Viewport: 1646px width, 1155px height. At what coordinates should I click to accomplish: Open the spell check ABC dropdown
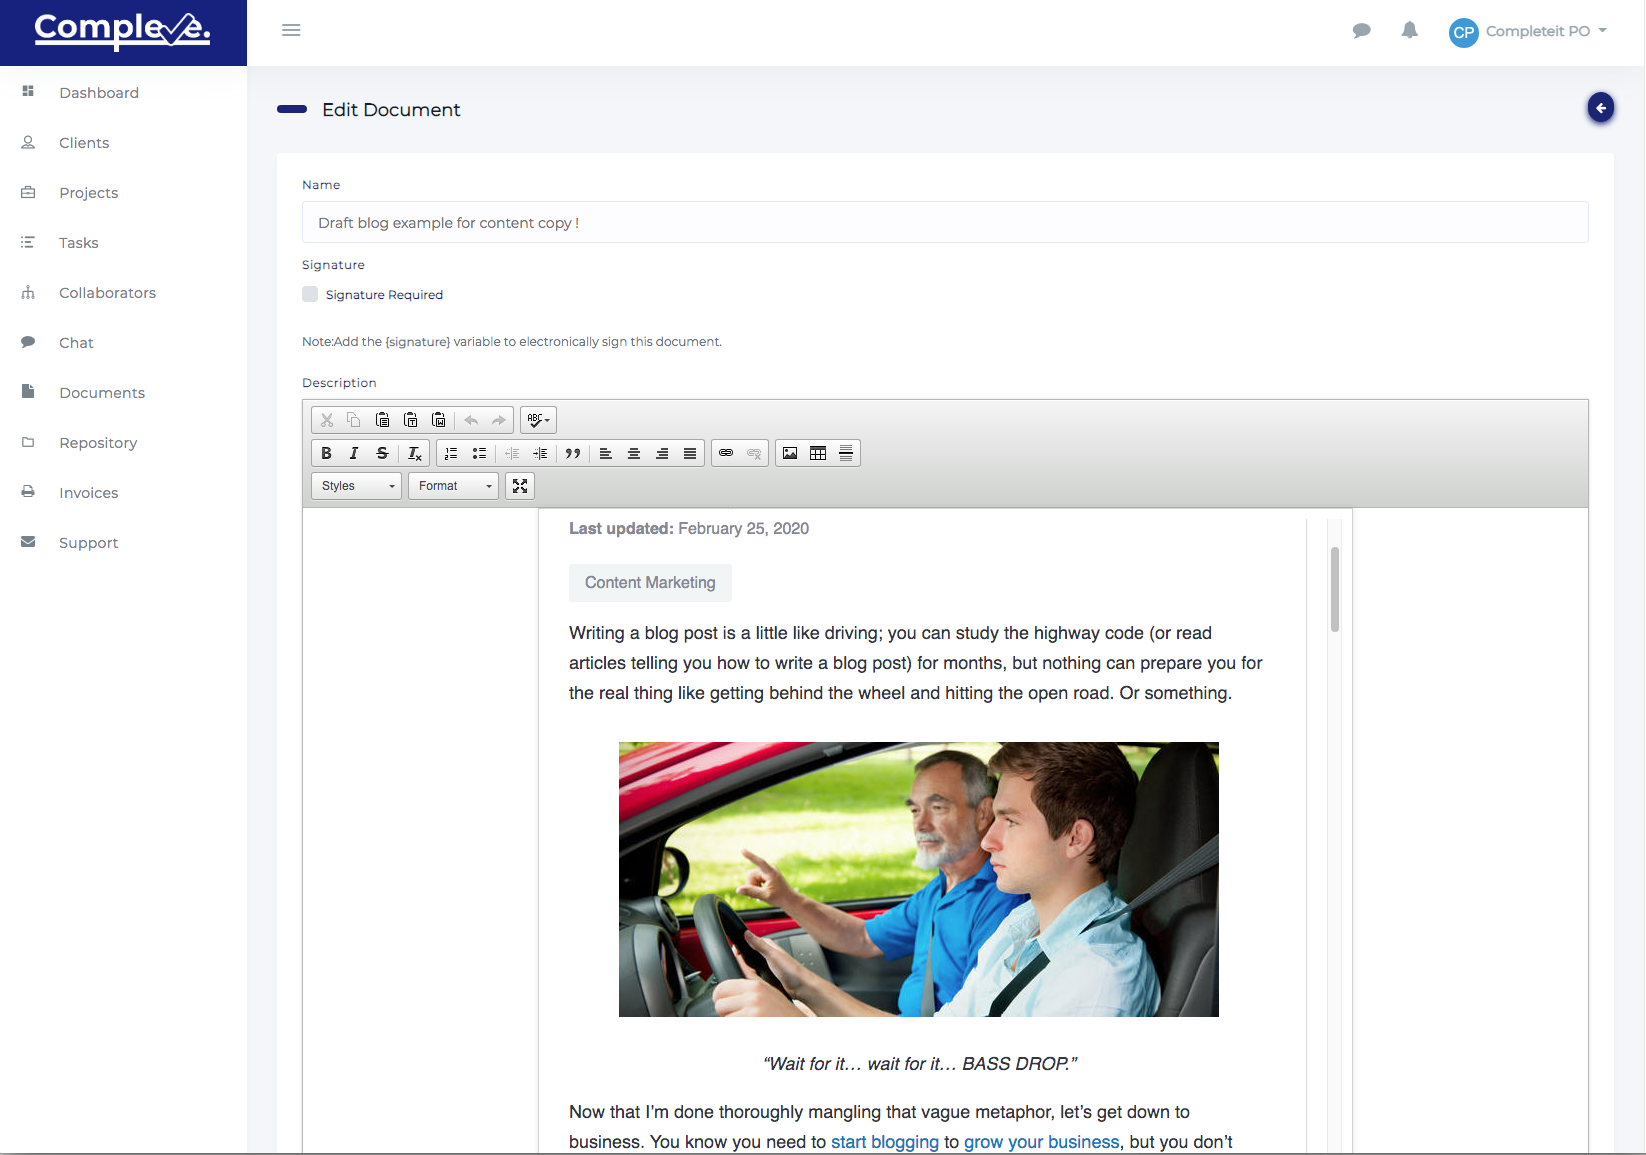[538, 420]
